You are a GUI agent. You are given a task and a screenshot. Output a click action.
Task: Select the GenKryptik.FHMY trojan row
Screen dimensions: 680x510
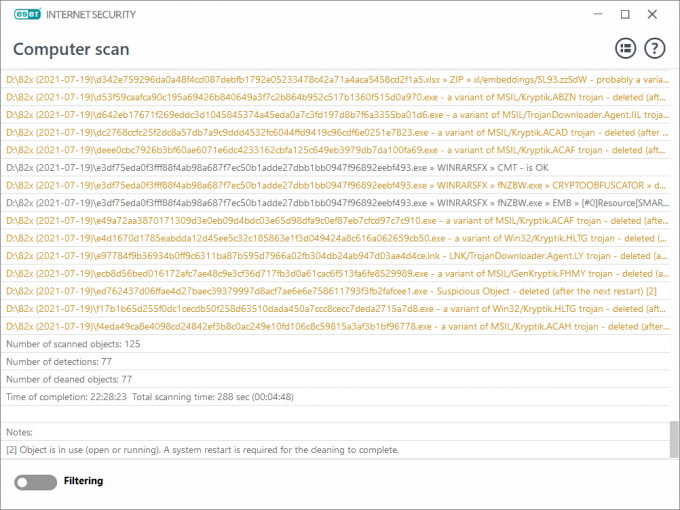pos(335,274)
